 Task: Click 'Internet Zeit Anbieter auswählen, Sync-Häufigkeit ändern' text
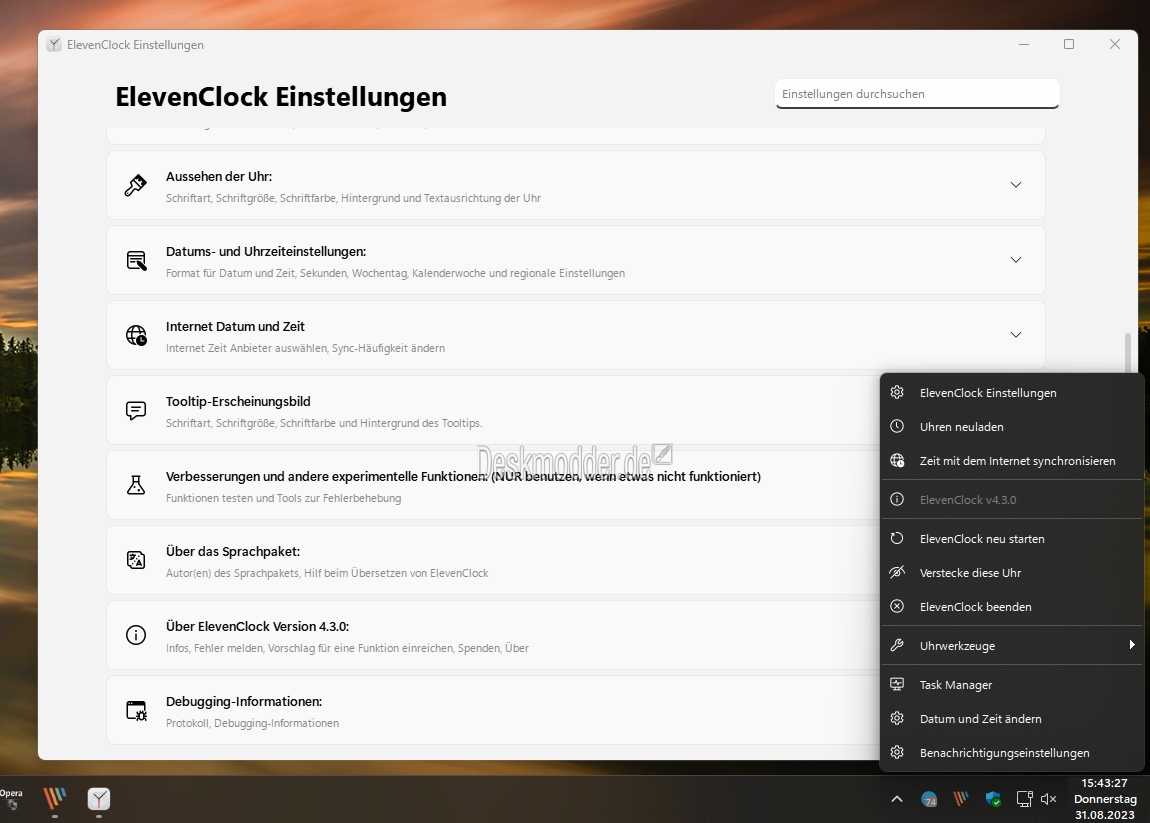click(305, 348)
